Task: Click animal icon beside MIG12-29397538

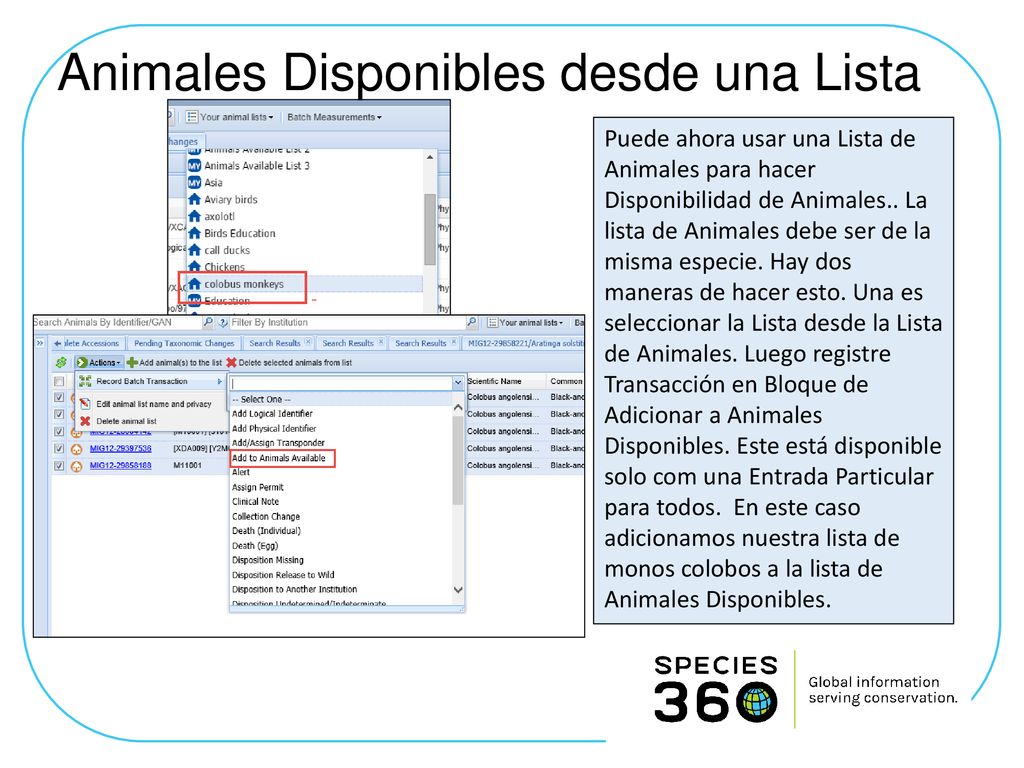Action: (x=76, y=449)
